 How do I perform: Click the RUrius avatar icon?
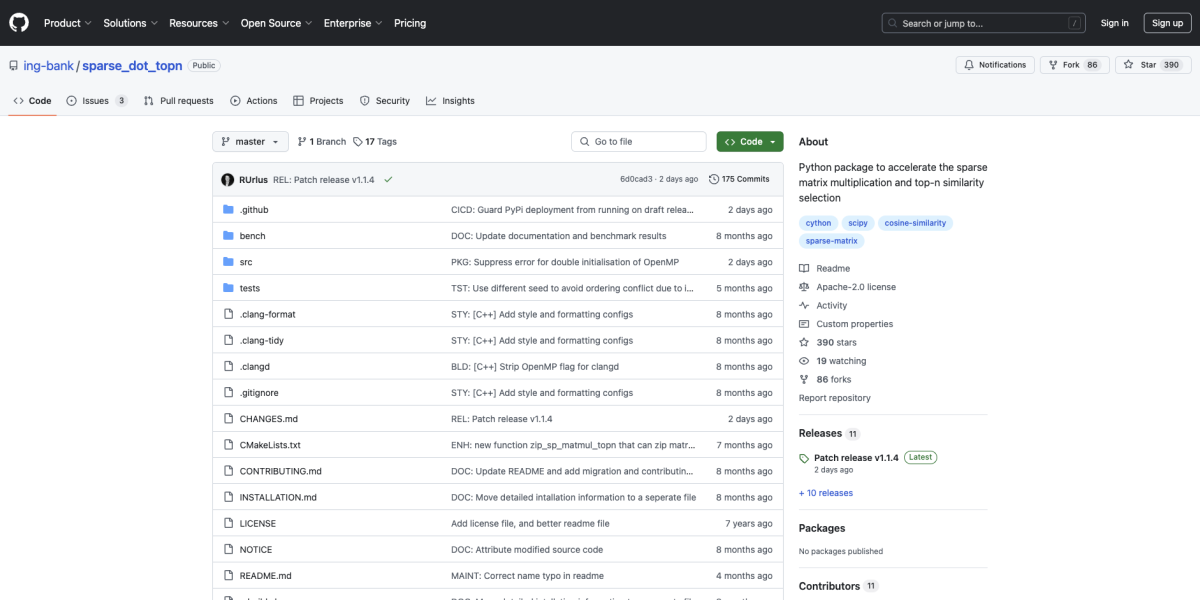pos(229,180)
